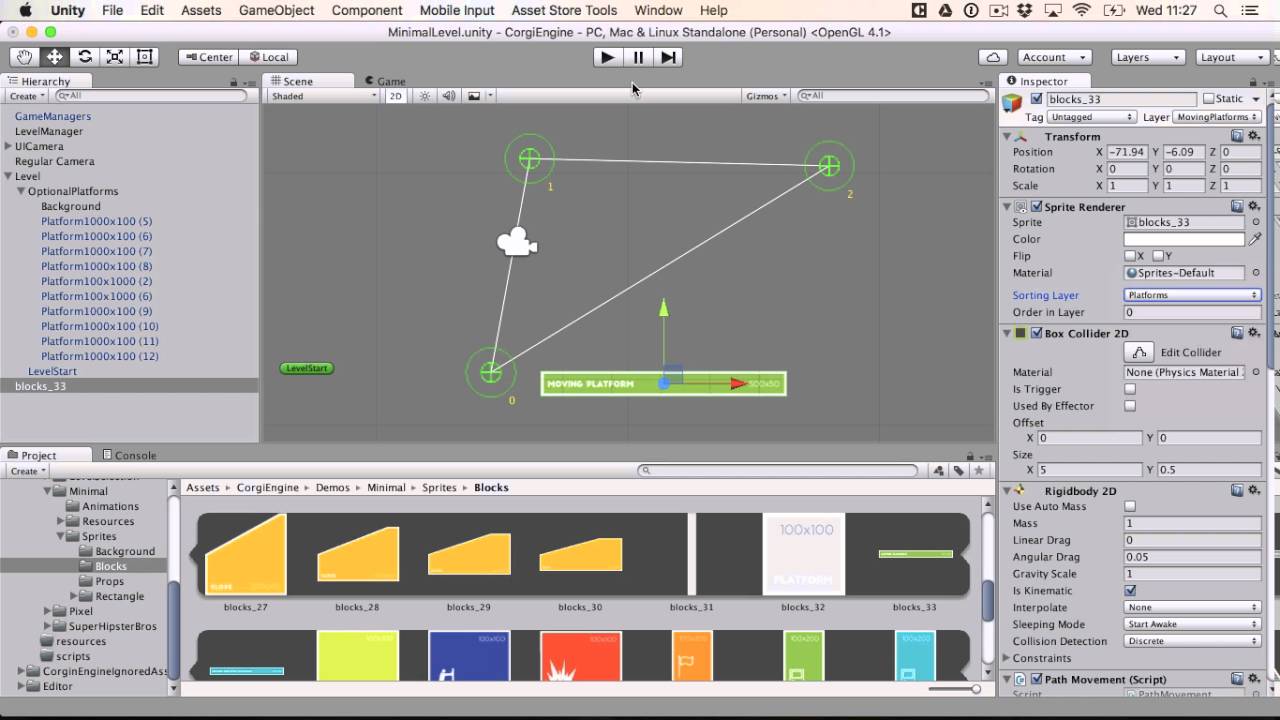Pick color with eyedropper icon
This screenshot has width=1280, height=720.
click(1255, 239)
